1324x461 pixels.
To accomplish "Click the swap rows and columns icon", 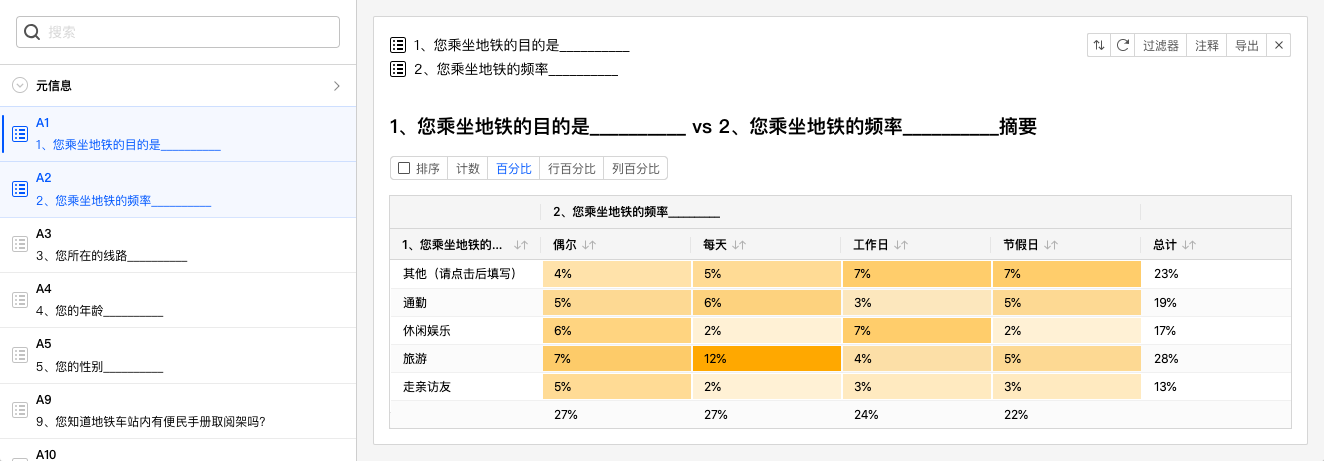I will [1099, 45].
